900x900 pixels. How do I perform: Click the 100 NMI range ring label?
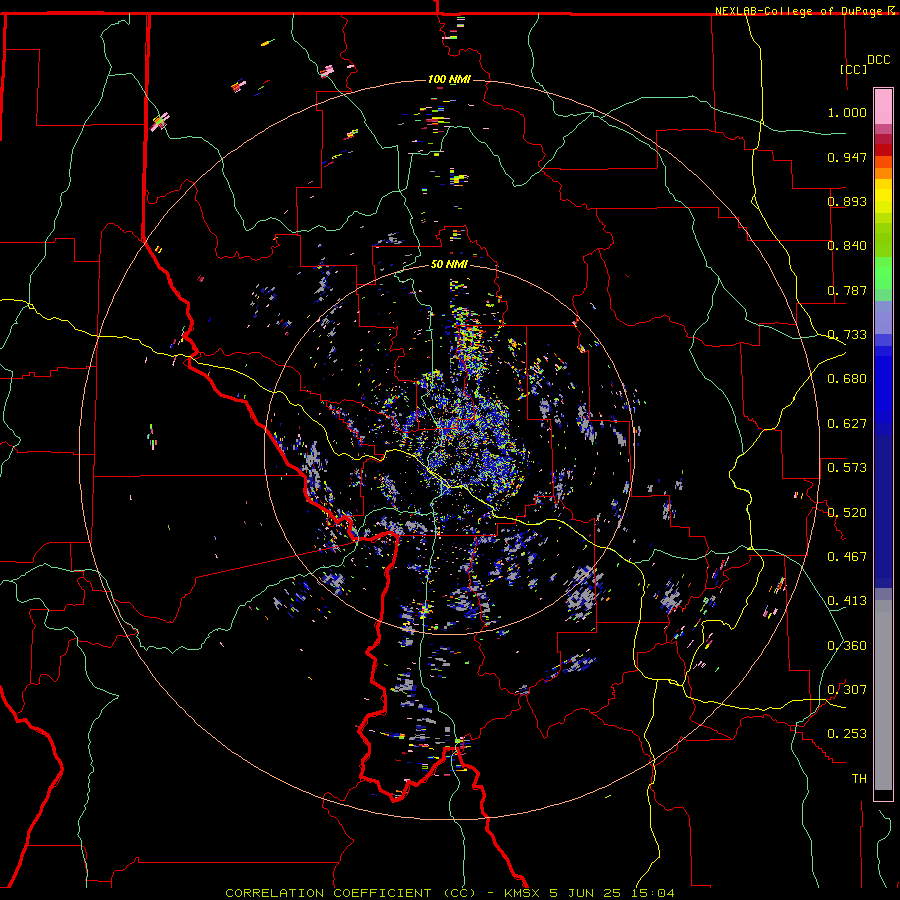(x=449, y=79)
